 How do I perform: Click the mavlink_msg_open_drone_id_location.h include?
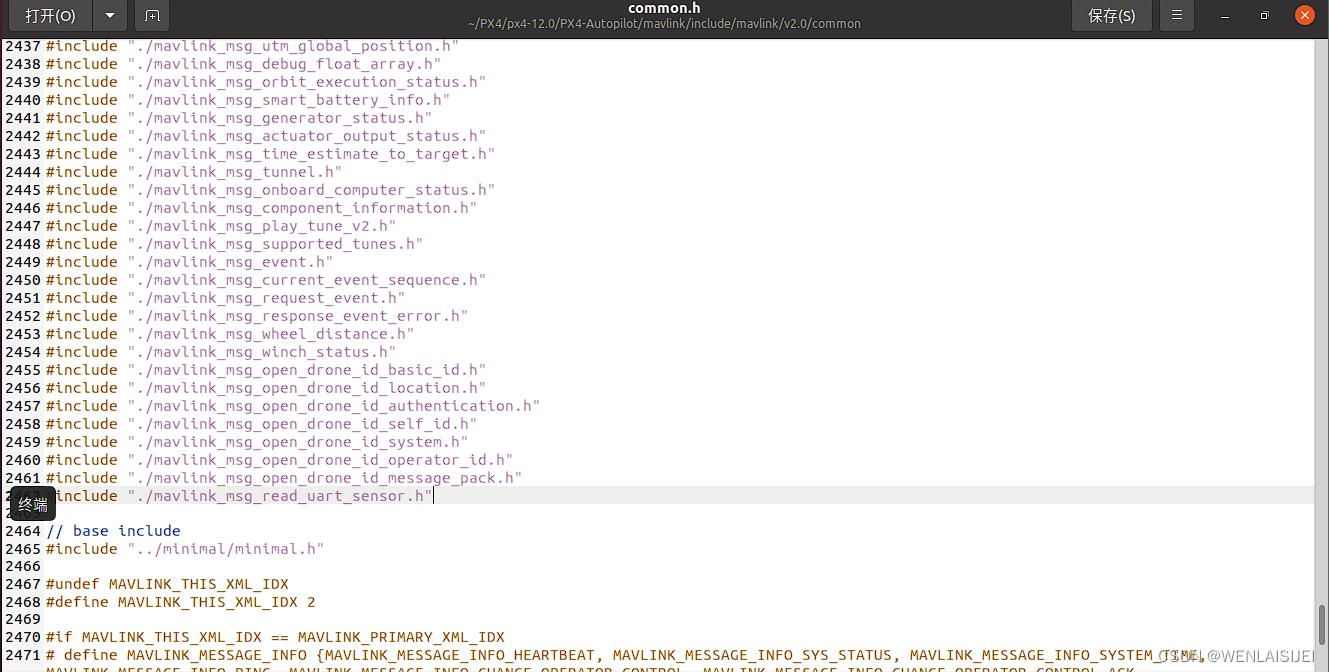[266, 388]
